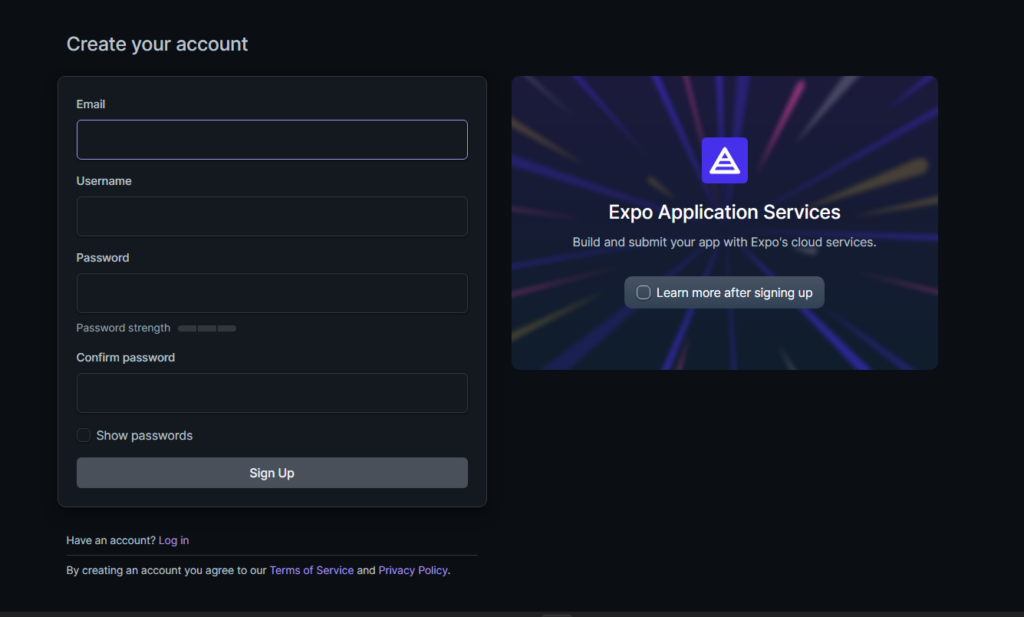Click the Sign Up button
Image resolution: width=1024 pixels, height=617 pixels.
pyautogui.click(x=272, y=473)
